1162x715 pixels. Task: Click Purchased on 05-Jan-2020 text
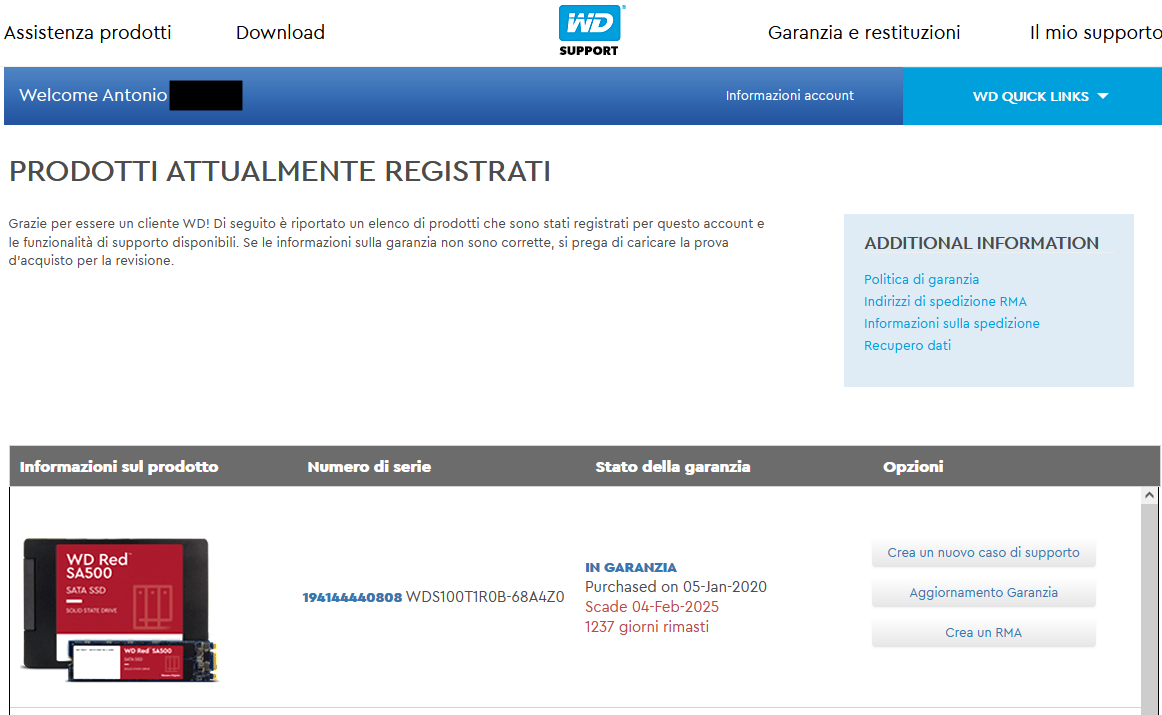click(676, 587)
